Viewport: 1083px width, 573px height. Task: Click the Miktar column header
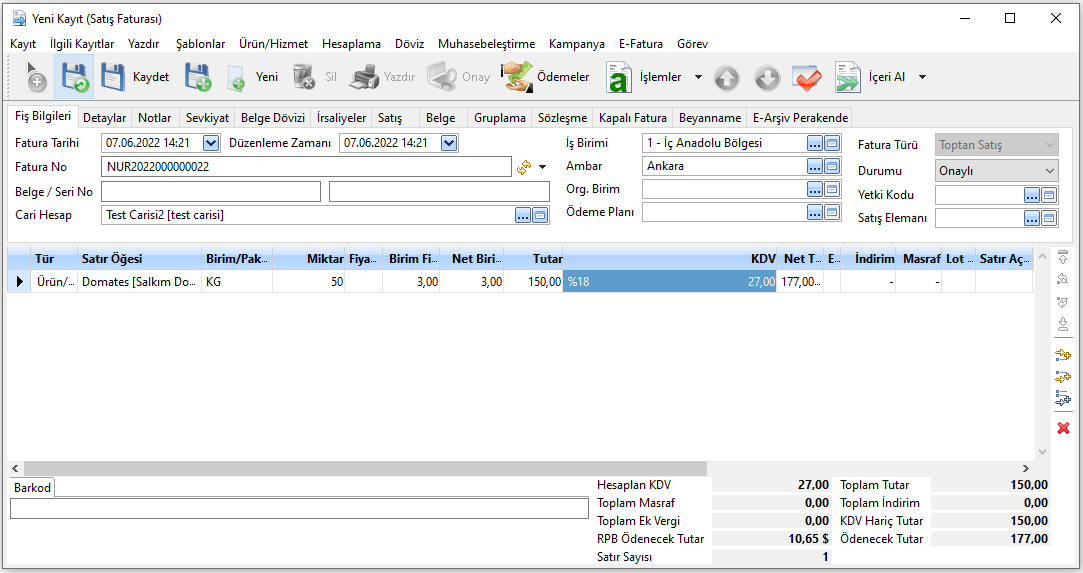point(309,259)
